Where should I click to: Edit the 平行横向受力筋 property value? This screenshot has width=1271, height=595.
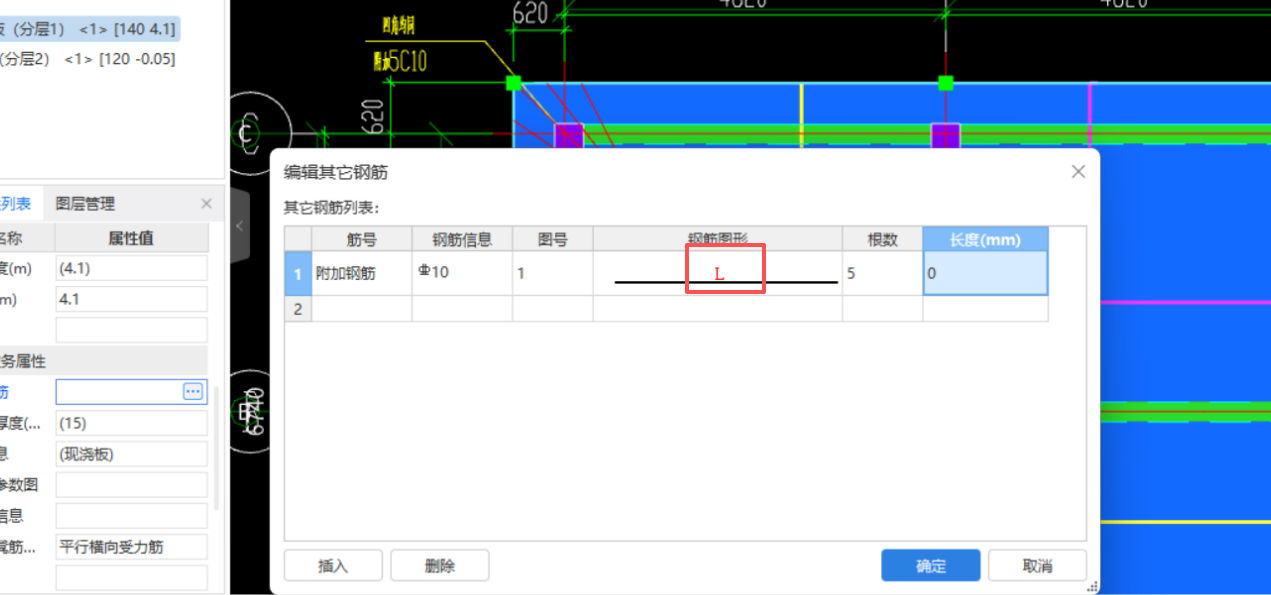[131, 546]
